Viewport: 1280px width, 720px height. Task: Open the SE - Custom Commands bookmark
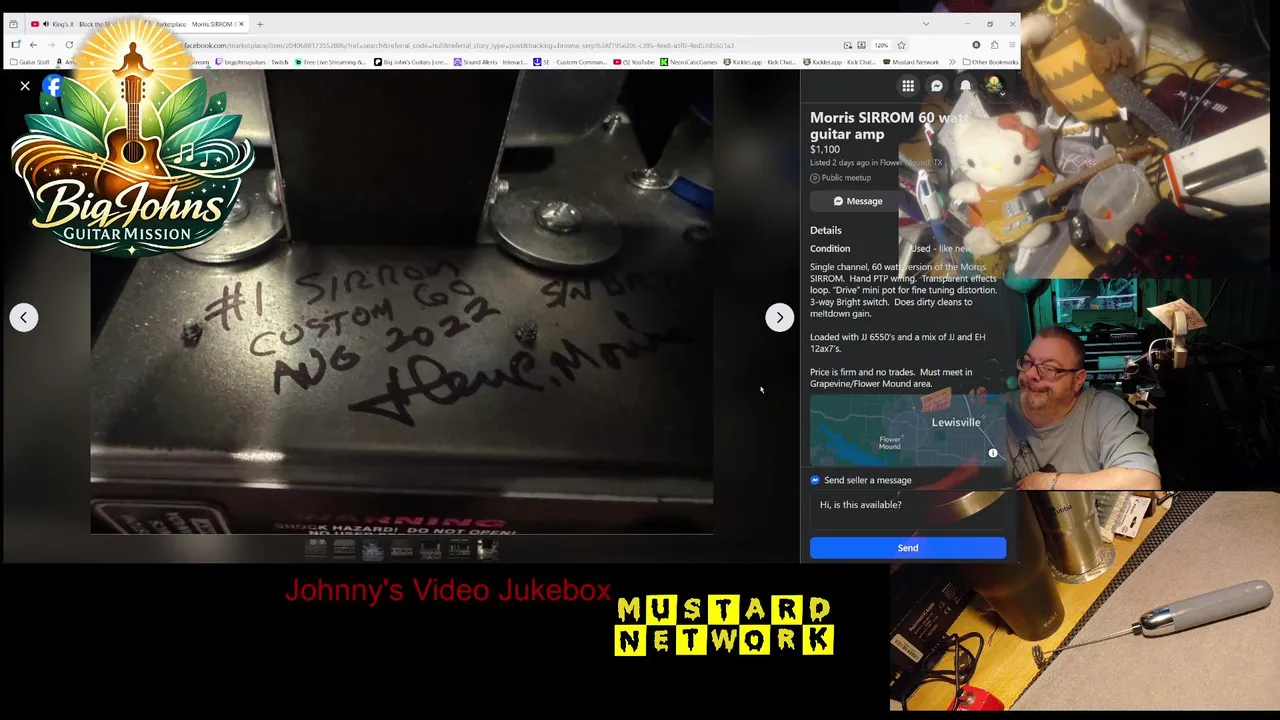570,62
